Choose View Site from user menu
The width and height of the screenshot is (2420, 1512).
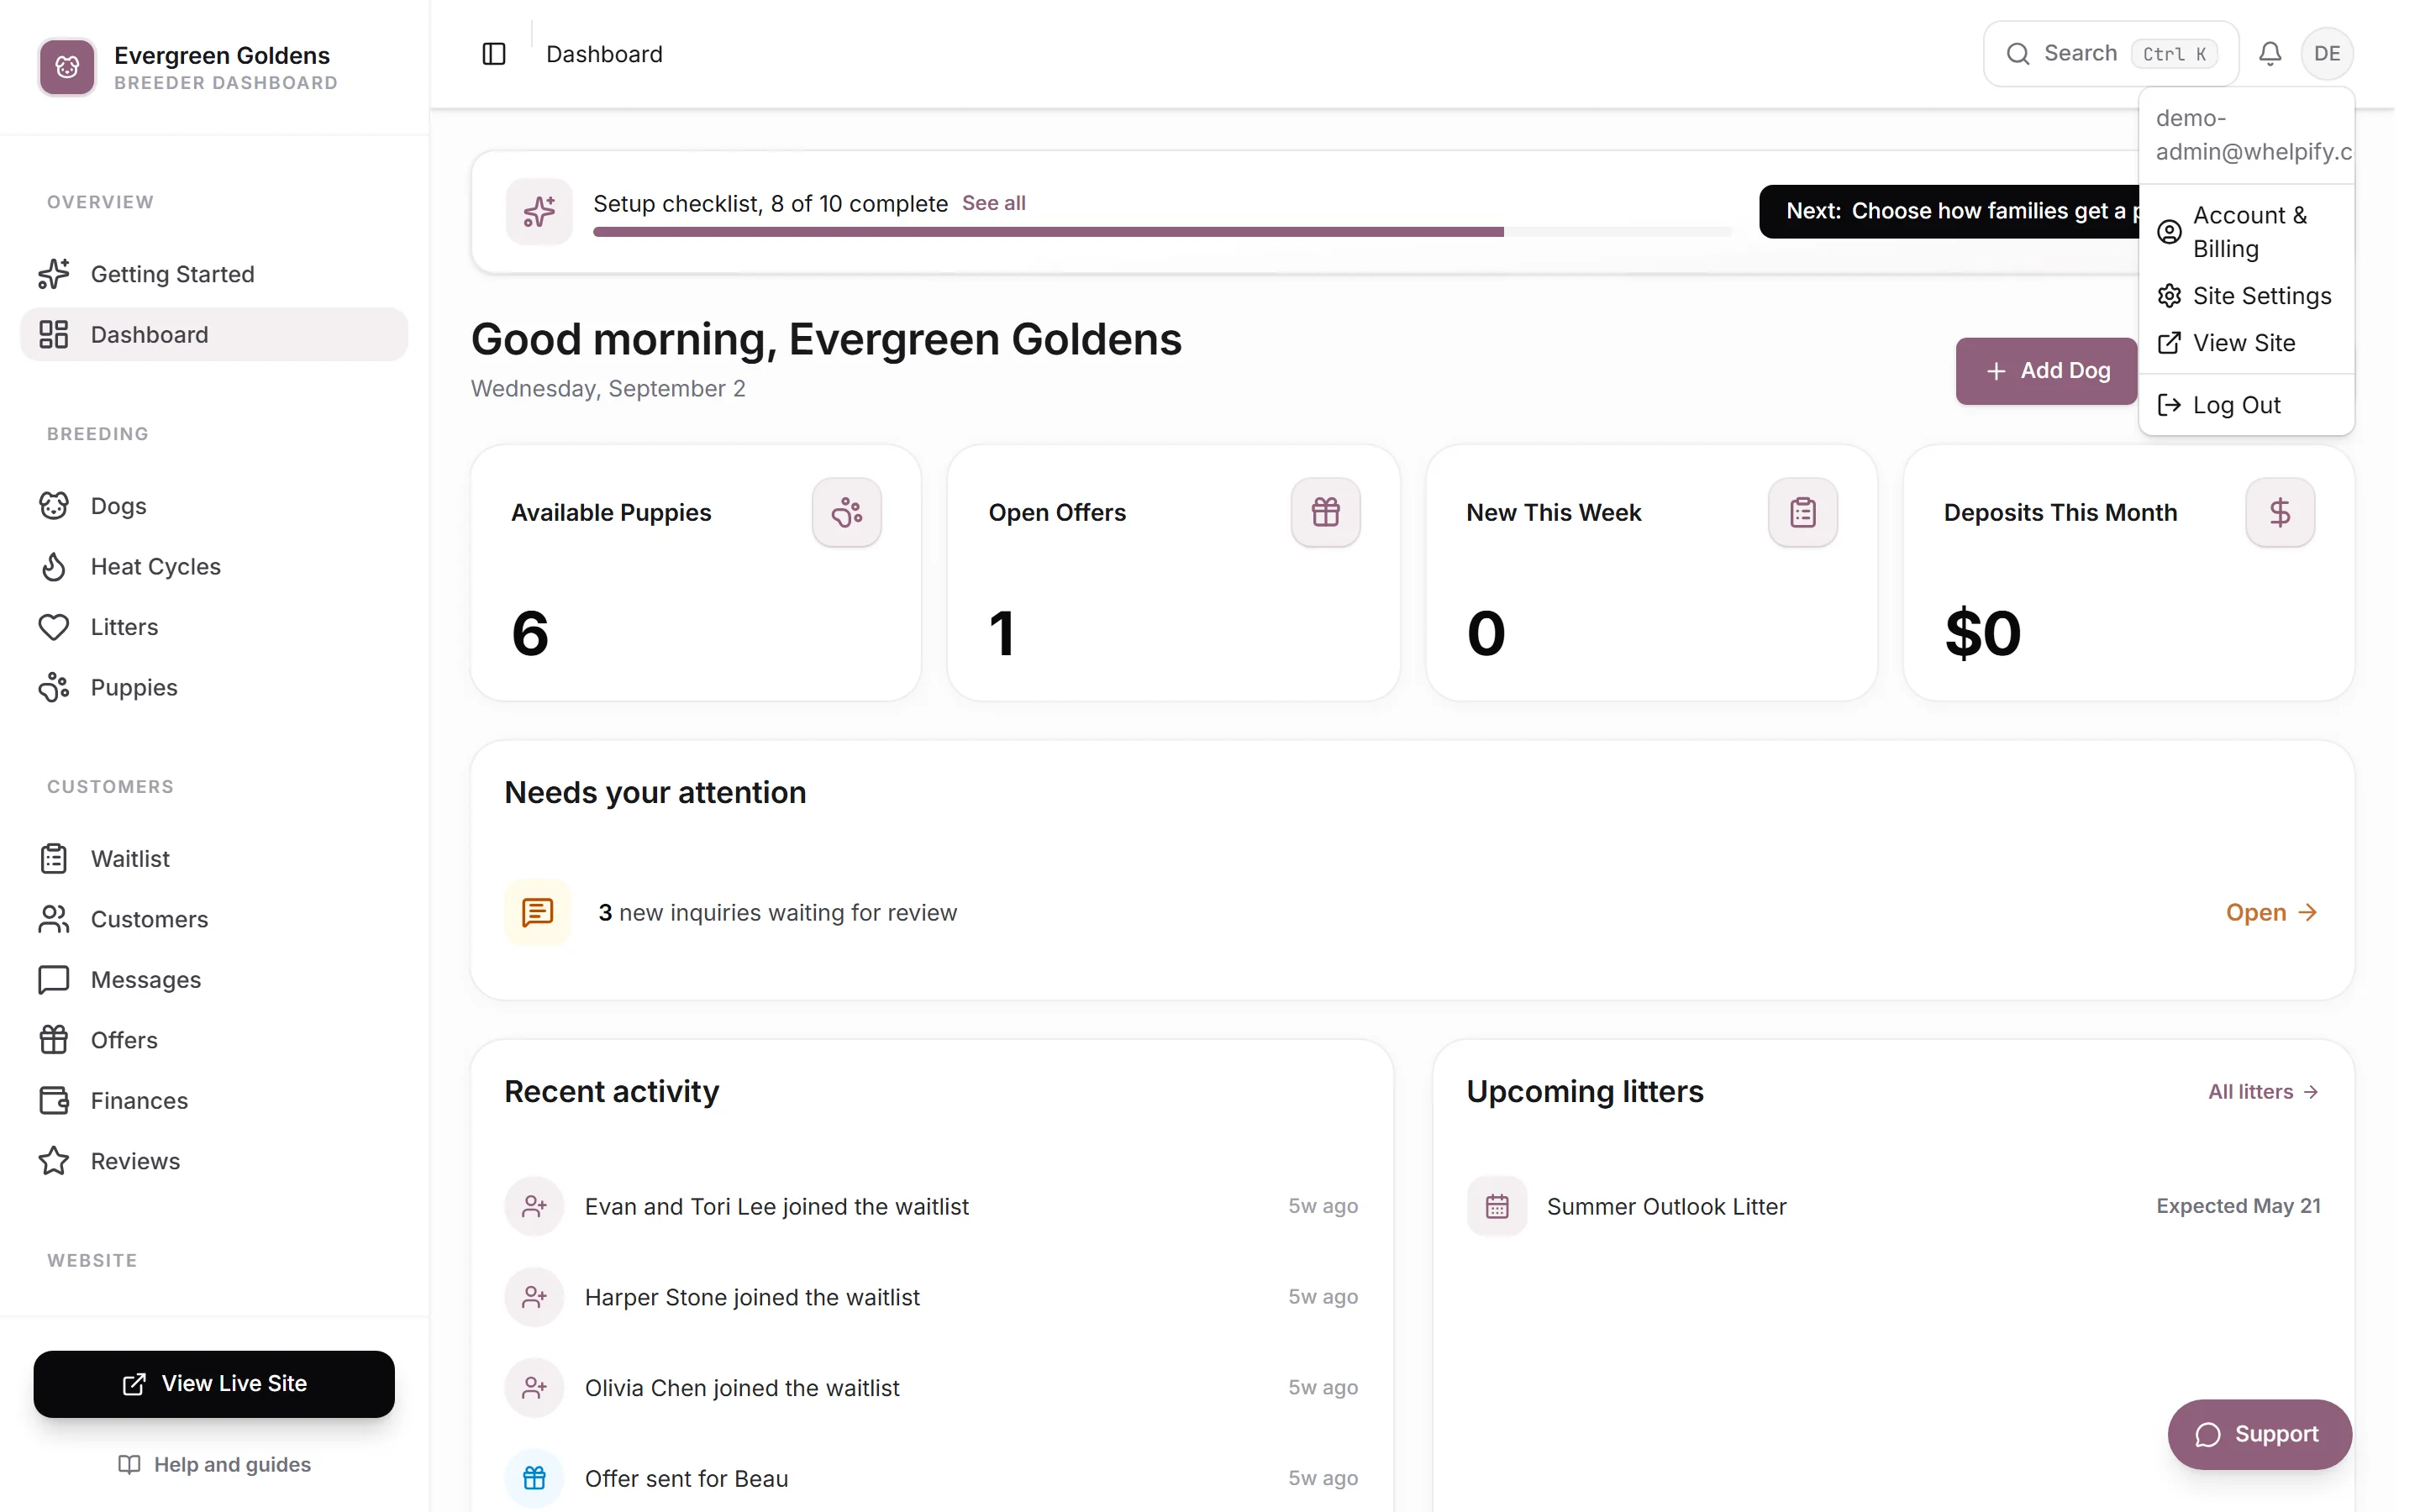point(2246,343)
